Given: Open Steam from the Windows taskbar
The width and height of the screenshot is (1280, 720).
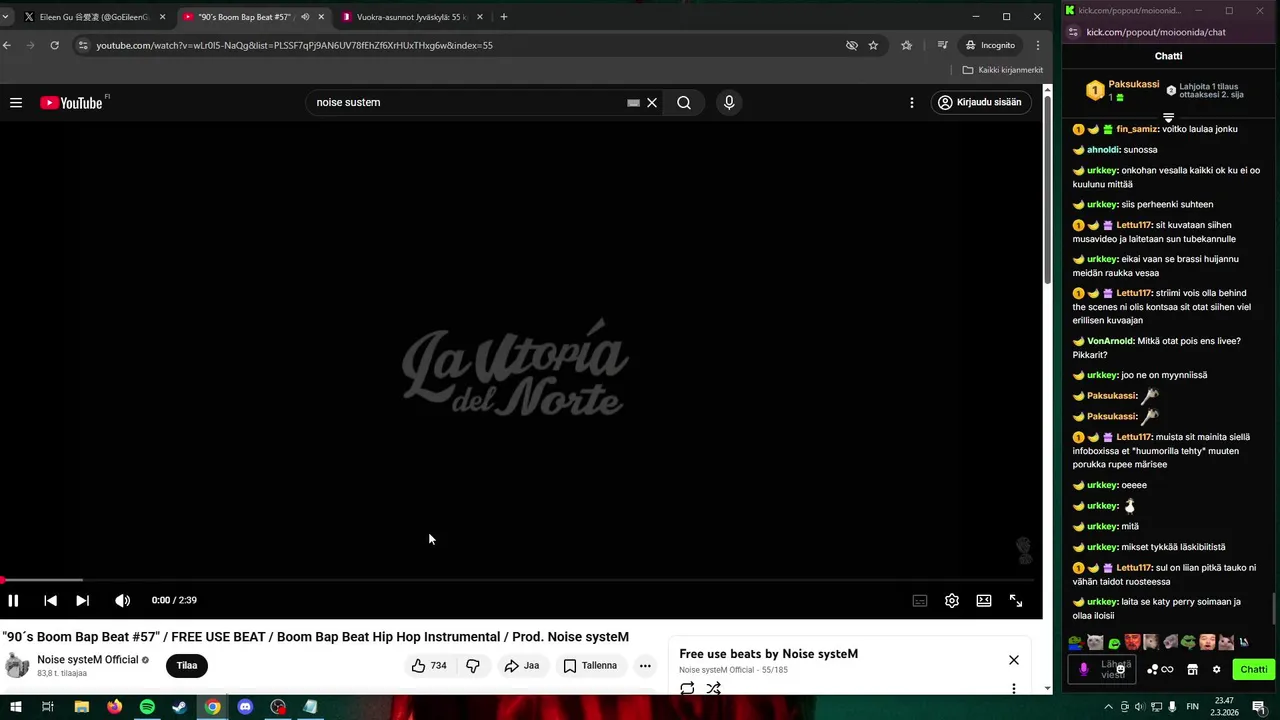Looking at the screenshot, I should click(179, 707).
